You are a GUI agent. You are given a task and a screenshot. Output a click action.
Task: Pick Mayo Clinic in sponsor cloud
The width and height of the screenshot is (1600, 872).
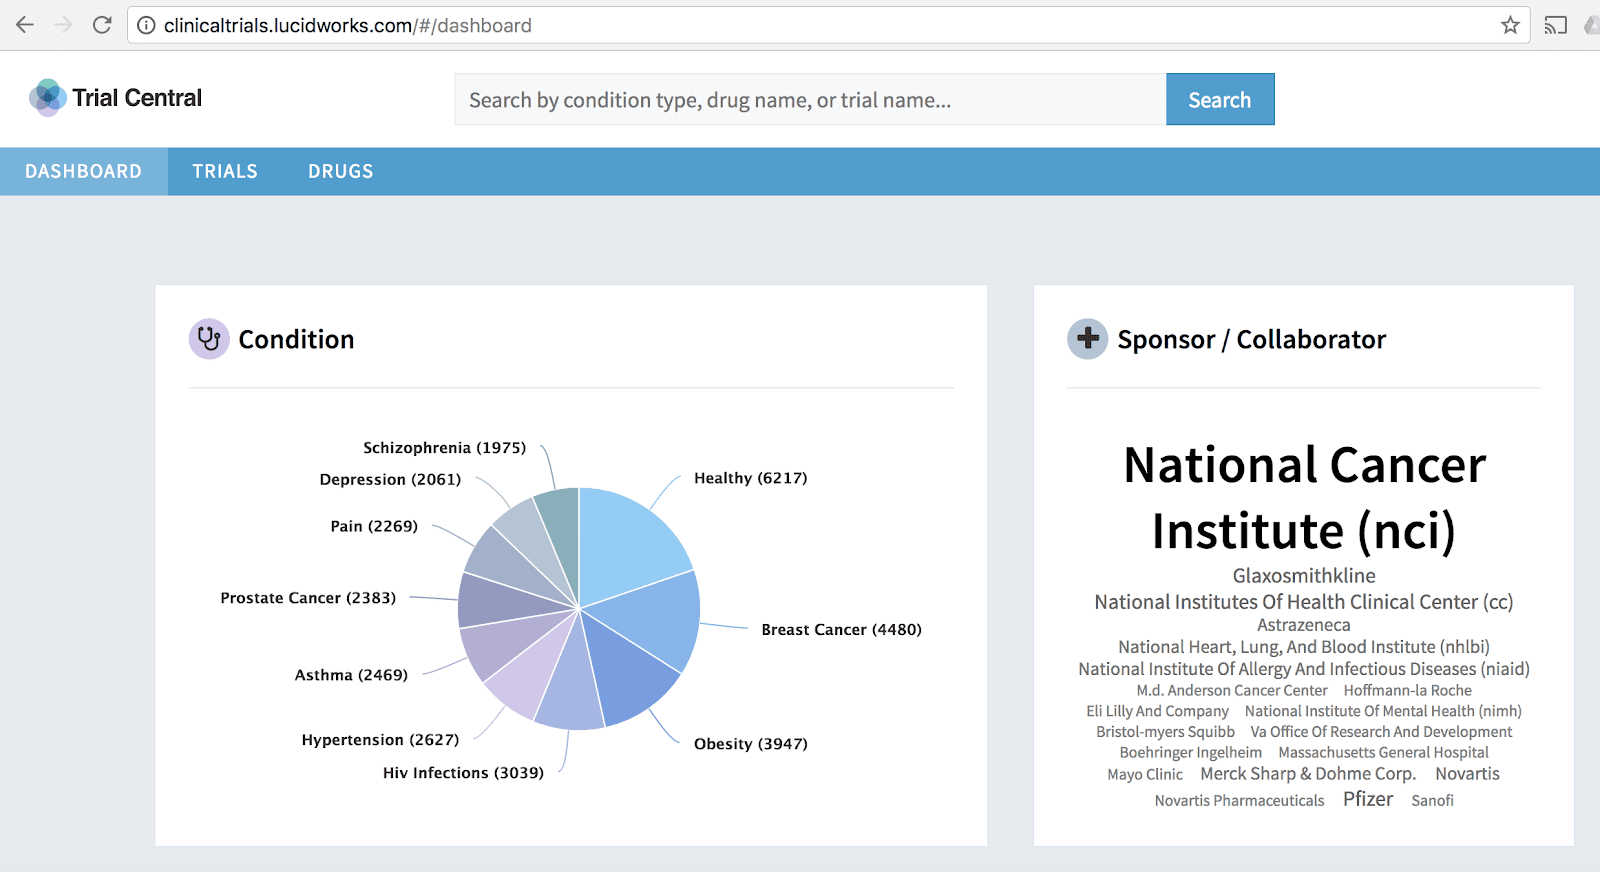(1145, 774)
